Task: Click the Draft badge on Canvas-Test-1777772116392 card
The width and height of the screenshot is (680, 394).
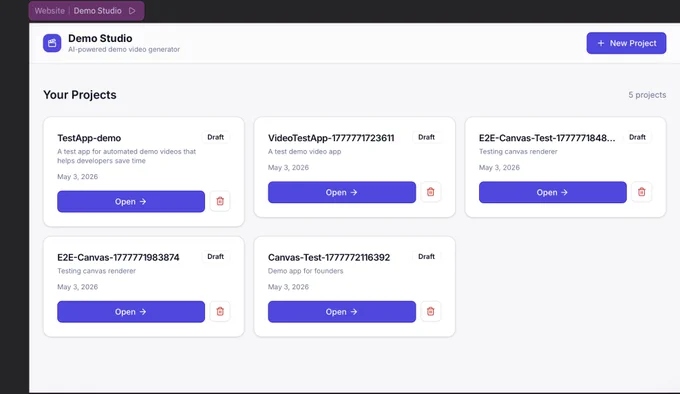Action: pyautogui.click(x=426, y=257)
